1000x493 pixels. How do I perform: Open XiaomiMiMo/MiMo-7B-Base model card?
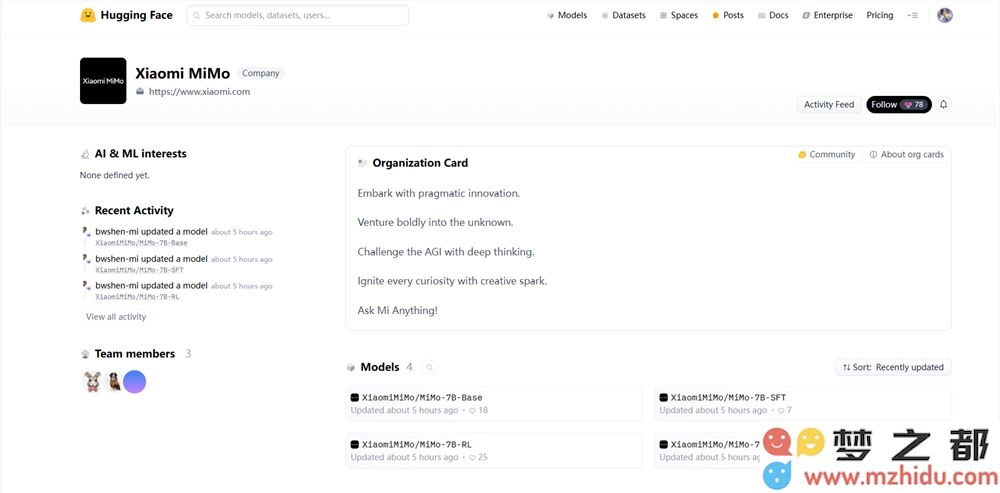[x=494, y=403]
